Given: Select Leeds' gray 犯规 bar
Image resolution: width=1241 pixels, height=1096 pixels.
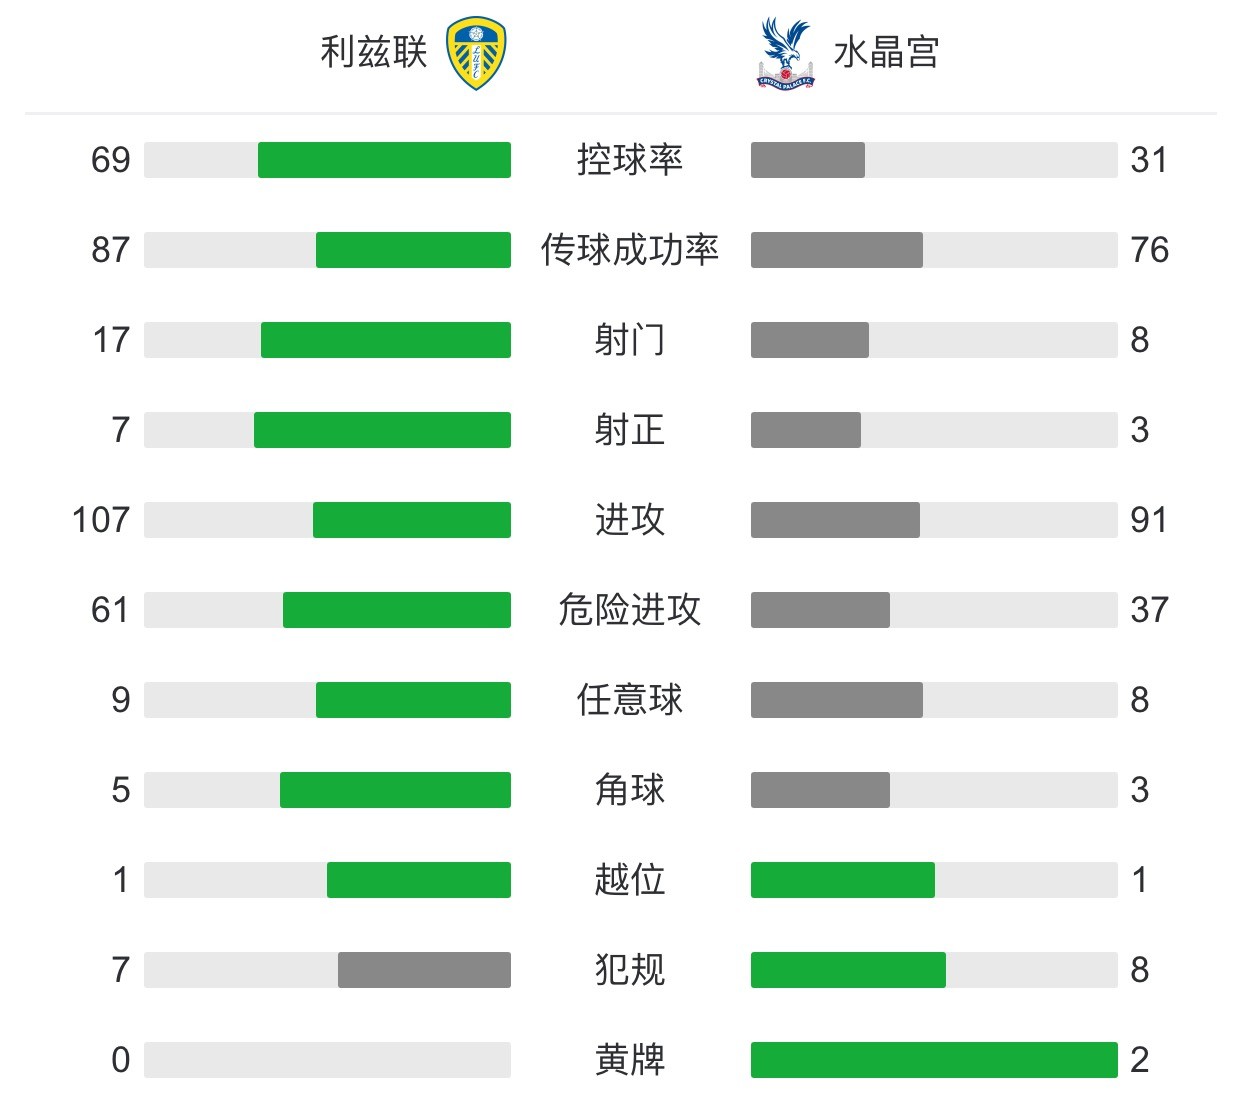Looking at the screenshot, I should click(424, 970).
